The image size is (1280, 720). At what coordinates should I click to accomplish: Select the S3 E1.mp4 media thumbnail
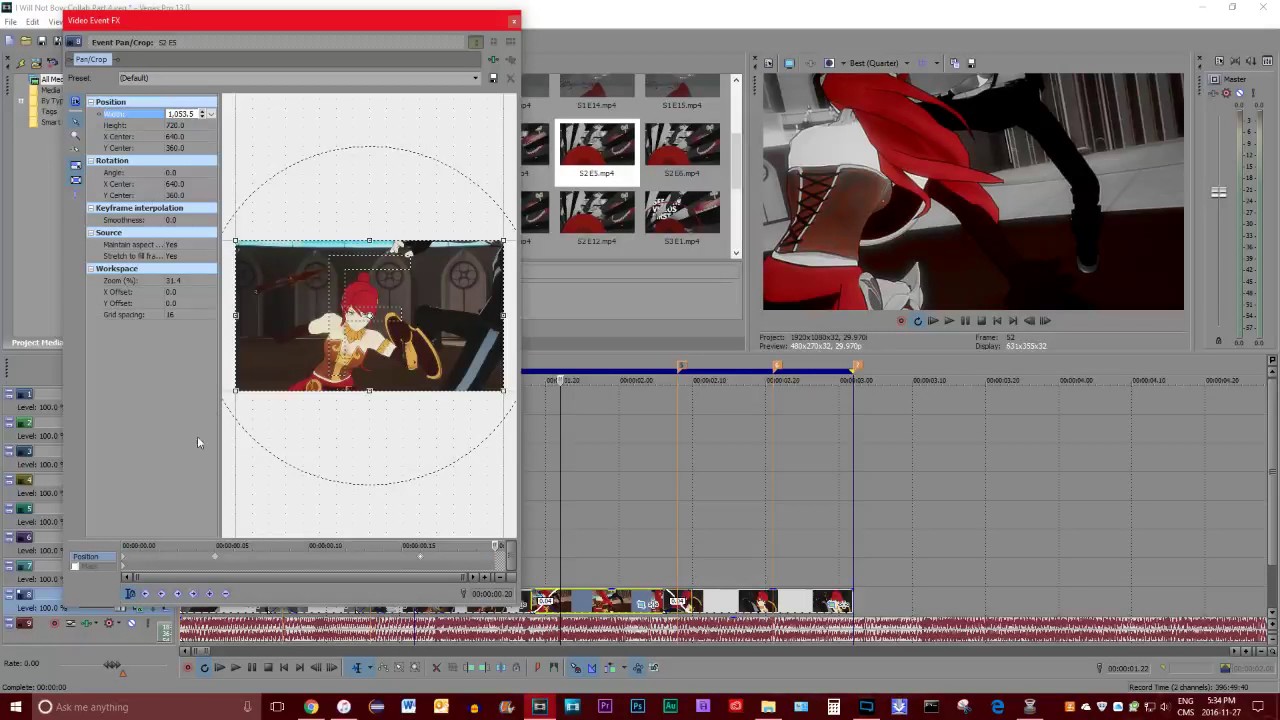point(682,218)
